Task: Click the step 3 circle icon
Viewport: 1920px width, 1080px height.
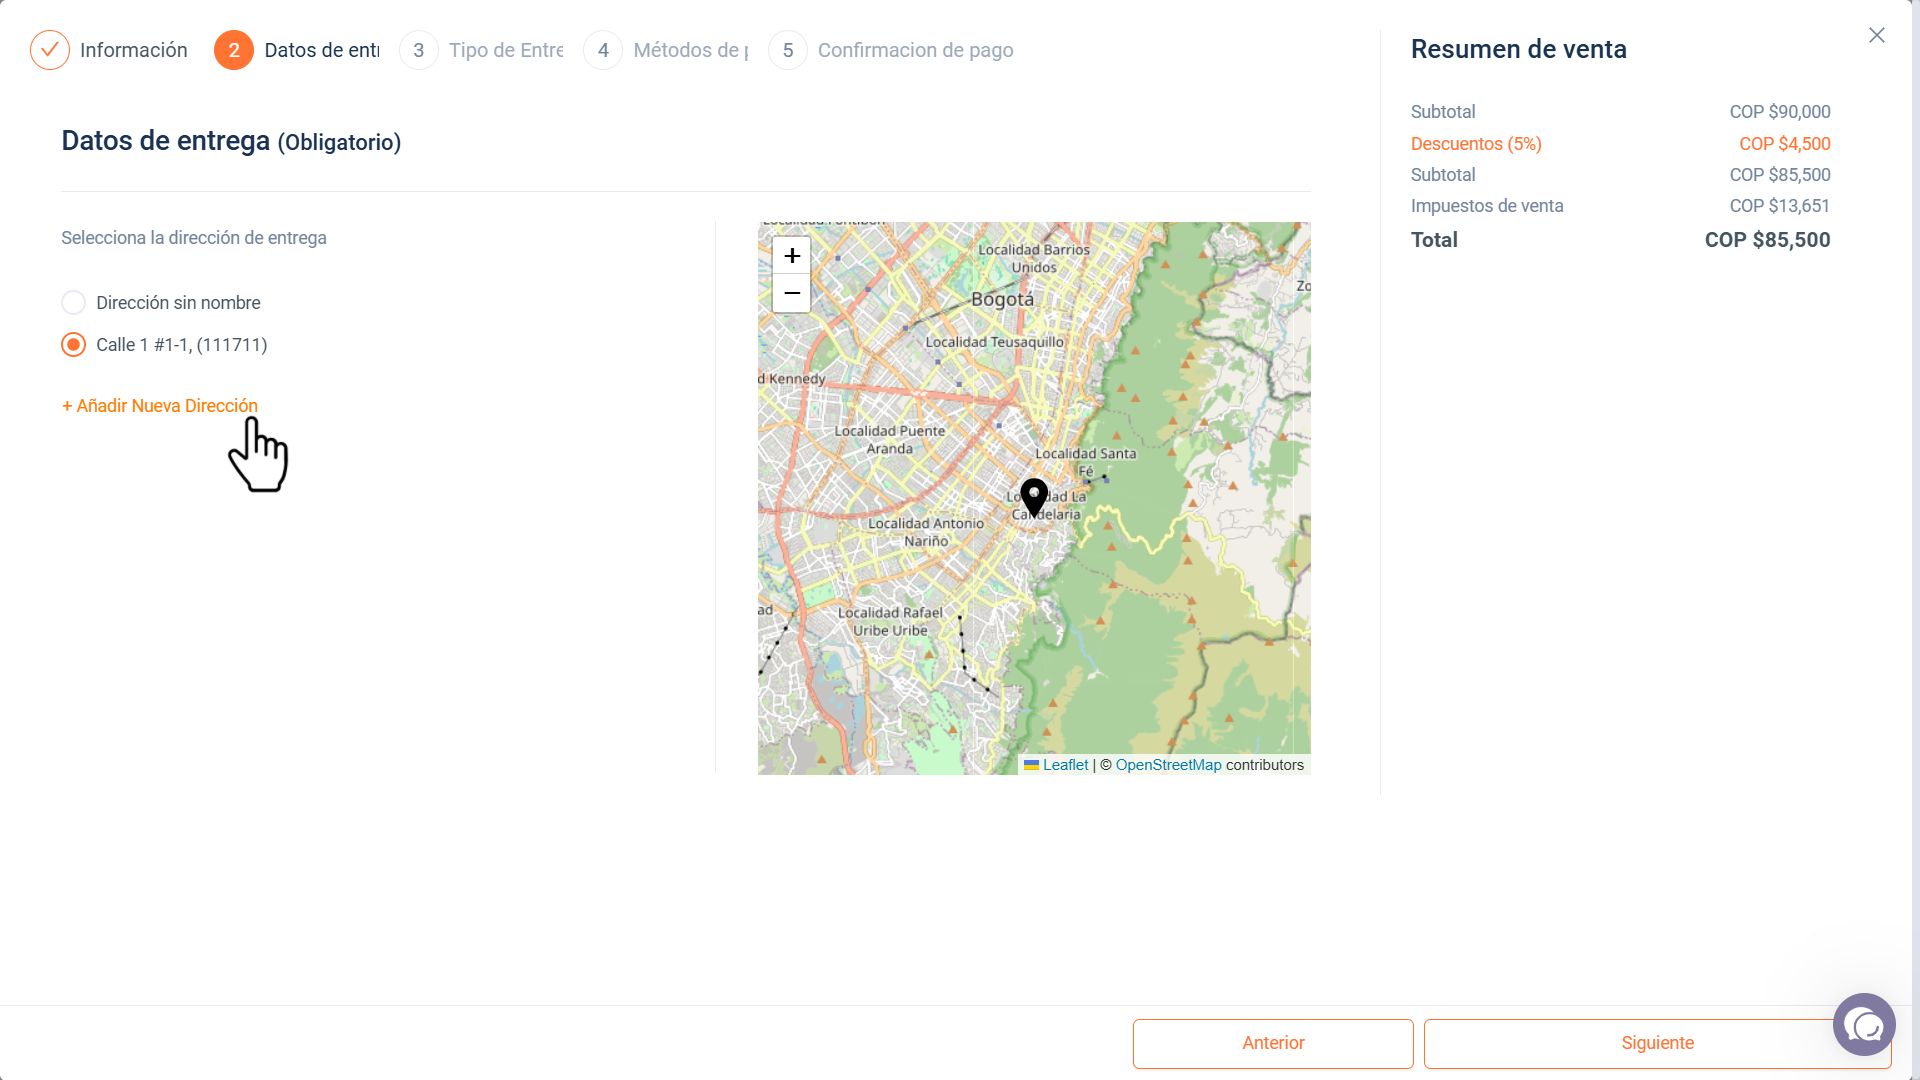Action: click(x=419, y=50)
